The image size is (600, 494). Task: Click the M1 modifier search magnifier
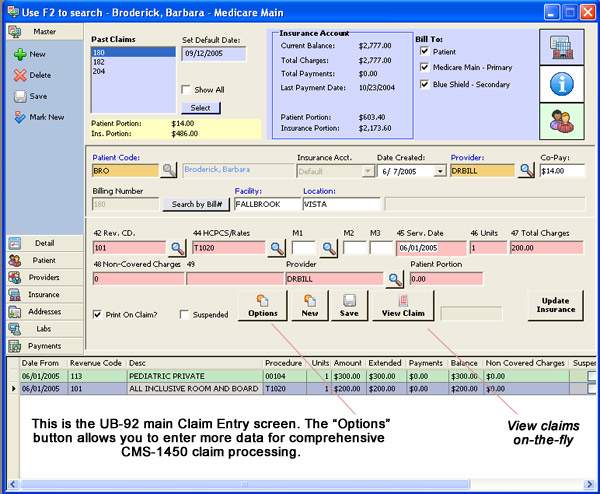point(328,247)
